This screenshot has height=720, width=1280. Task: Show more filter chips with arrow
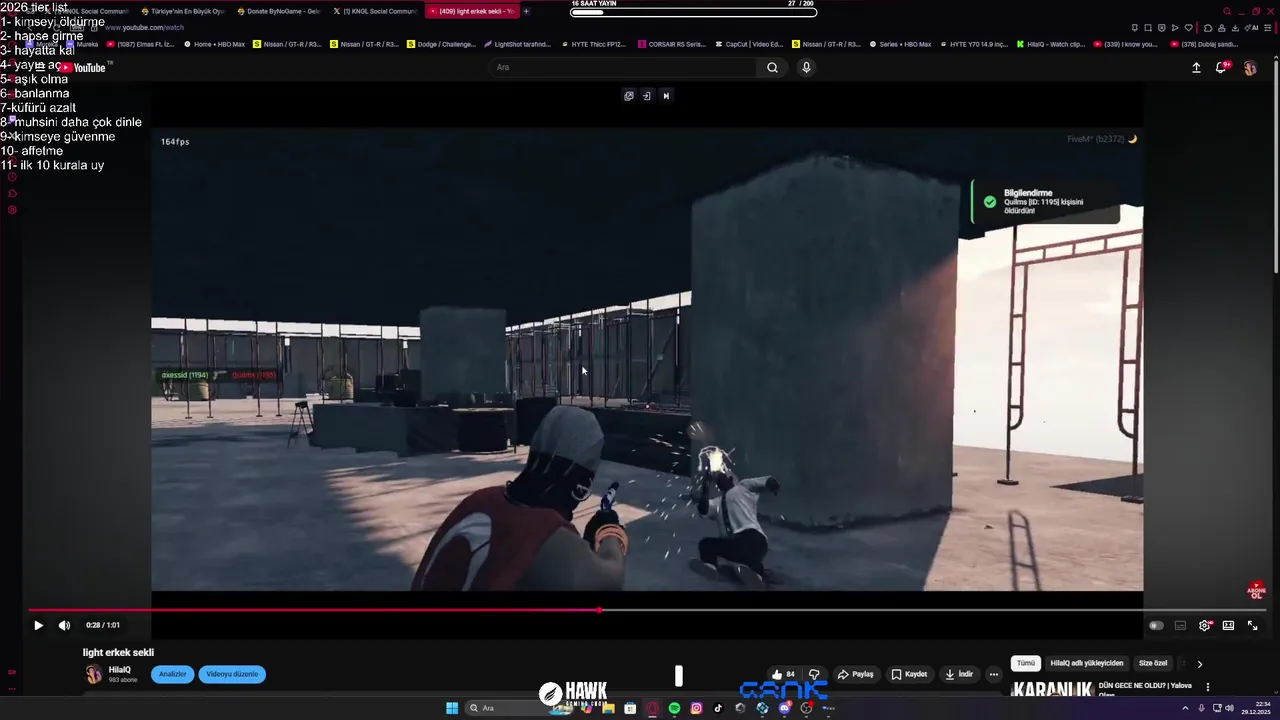[x=1200, y=664]
